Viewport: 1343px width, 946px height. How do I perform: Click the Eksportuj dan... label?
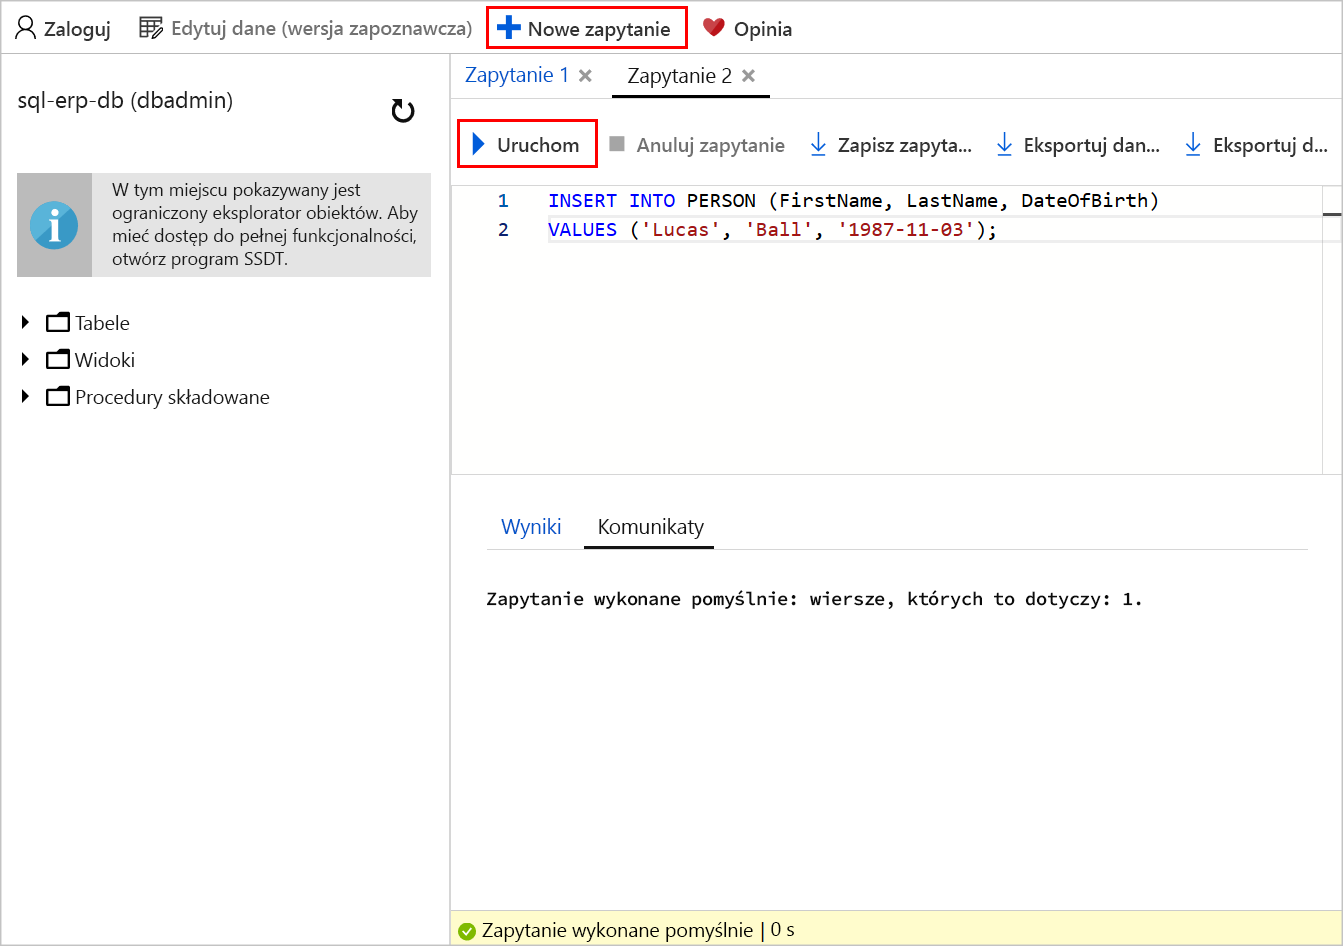click(x=1092, y=146)
